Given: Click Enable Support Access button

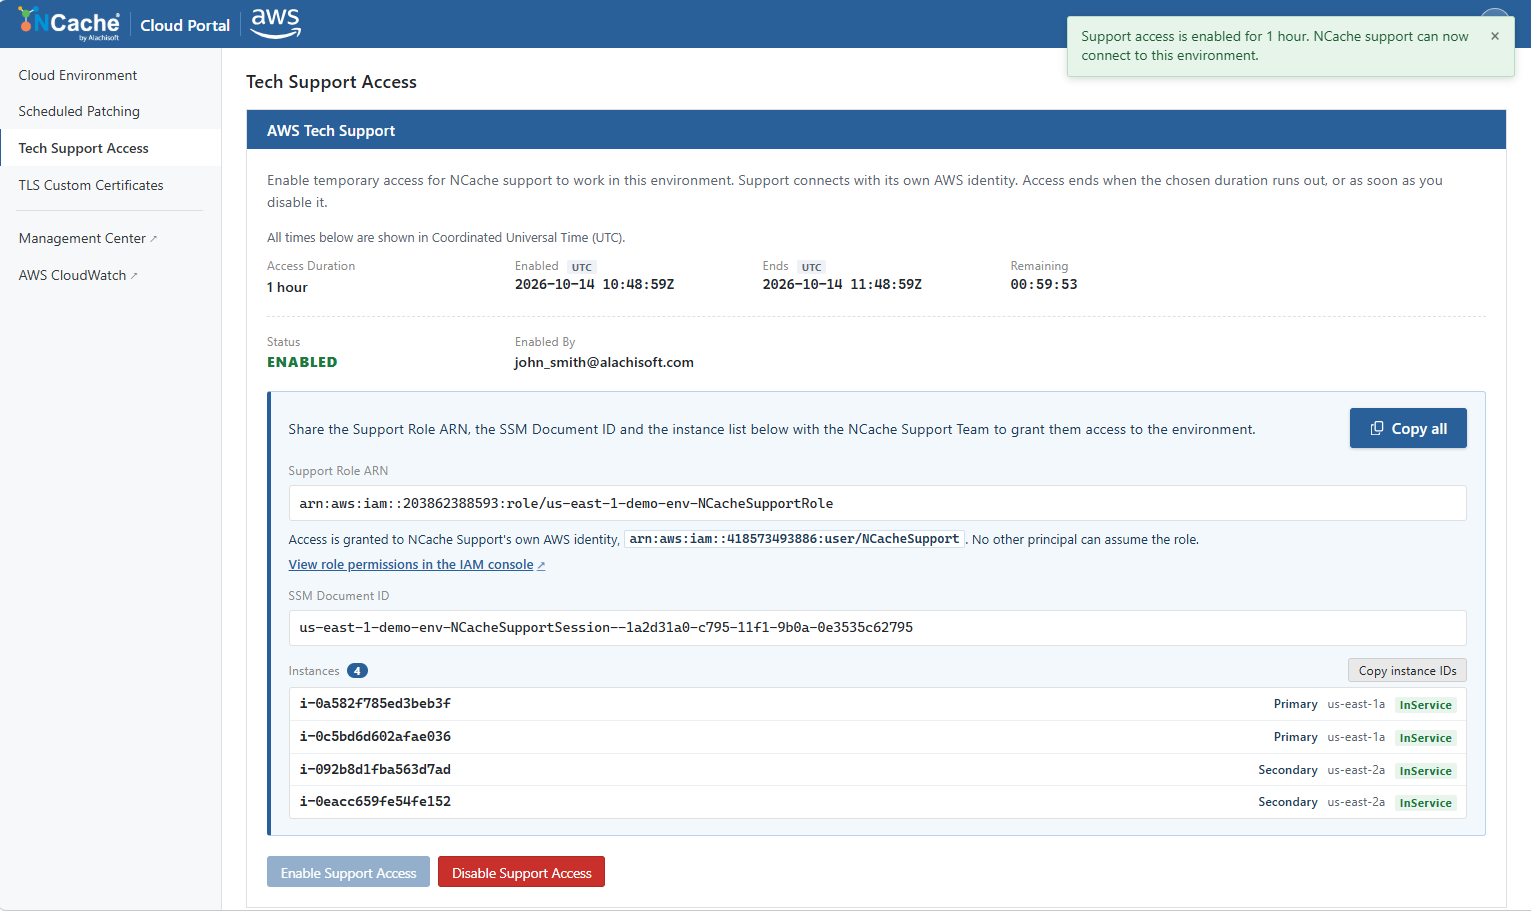Looking at the screenshot, I should [348, 872].
